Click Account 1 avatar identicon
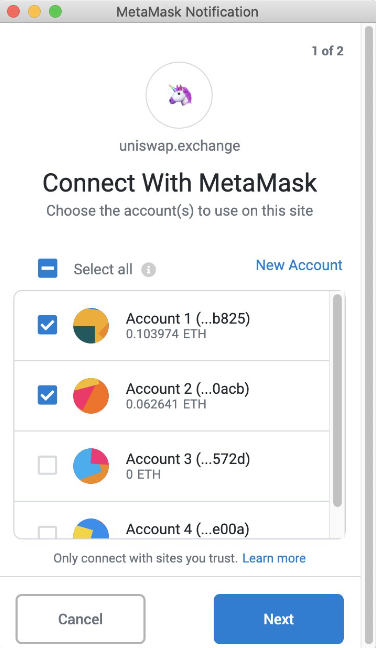 point(91,326)
